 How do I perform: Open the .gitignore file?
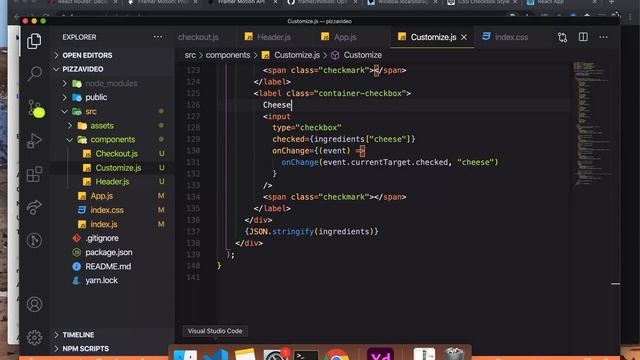point(102,238)
